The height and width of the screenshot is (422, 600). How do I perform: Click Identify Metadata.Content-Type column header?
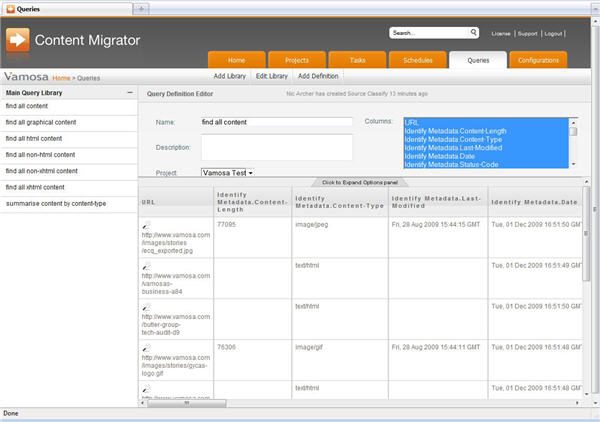coord(340,202)
